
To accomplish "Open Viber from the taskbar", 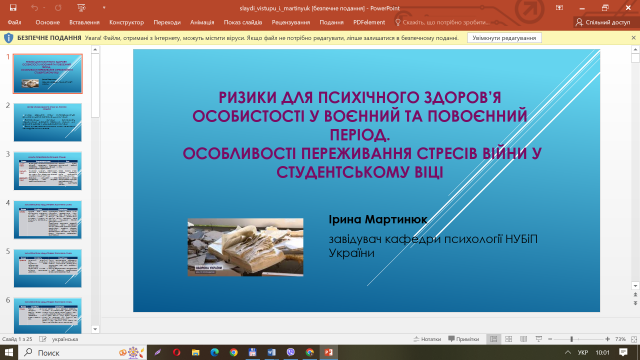I will tap(291, 352).
